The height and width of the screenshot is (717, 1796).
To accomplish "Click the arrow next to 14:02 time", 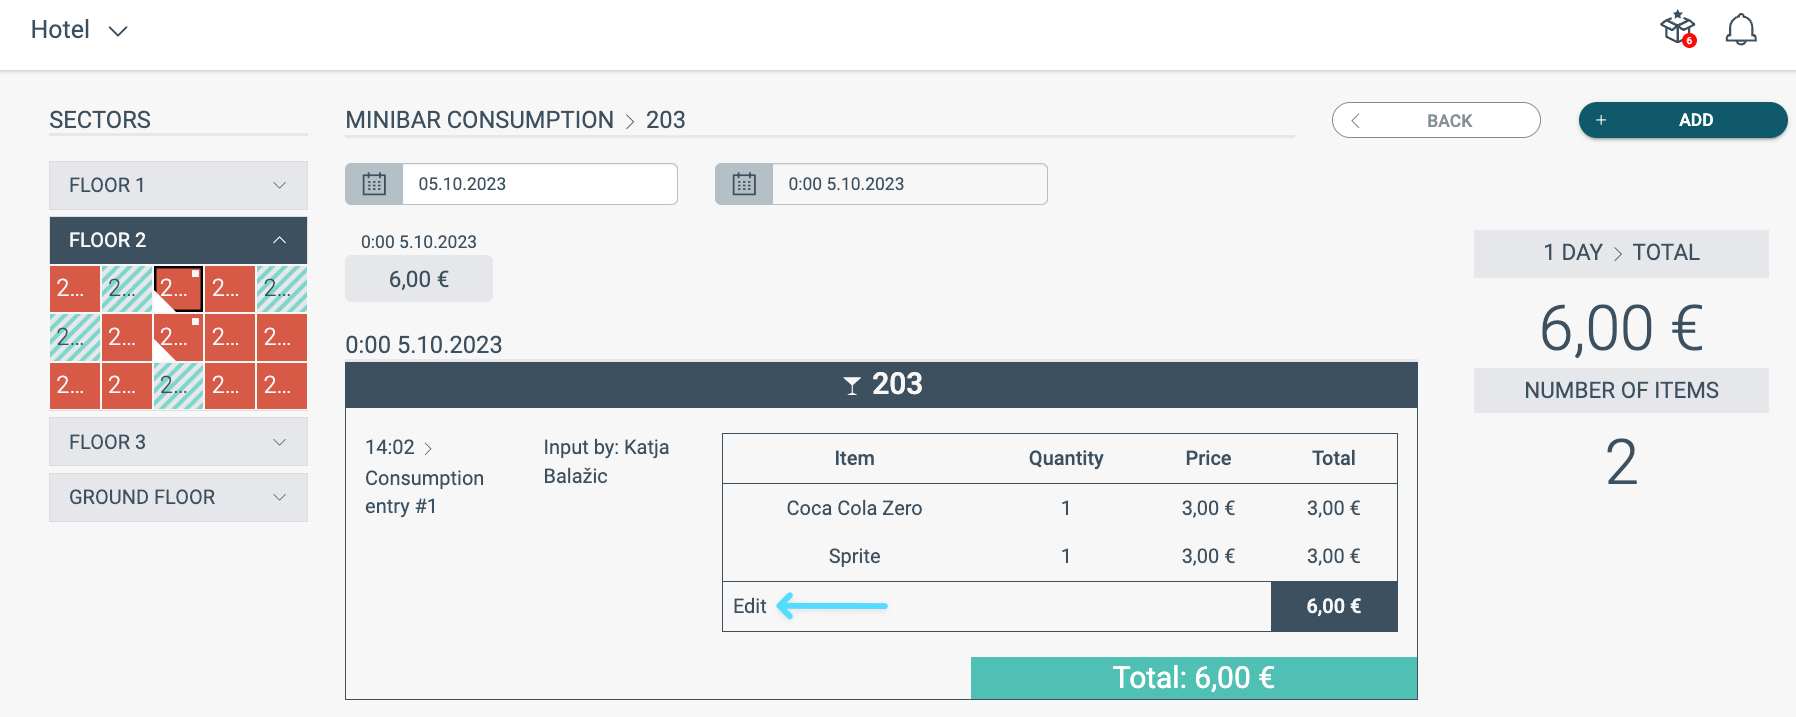I will tap(428, 448).
